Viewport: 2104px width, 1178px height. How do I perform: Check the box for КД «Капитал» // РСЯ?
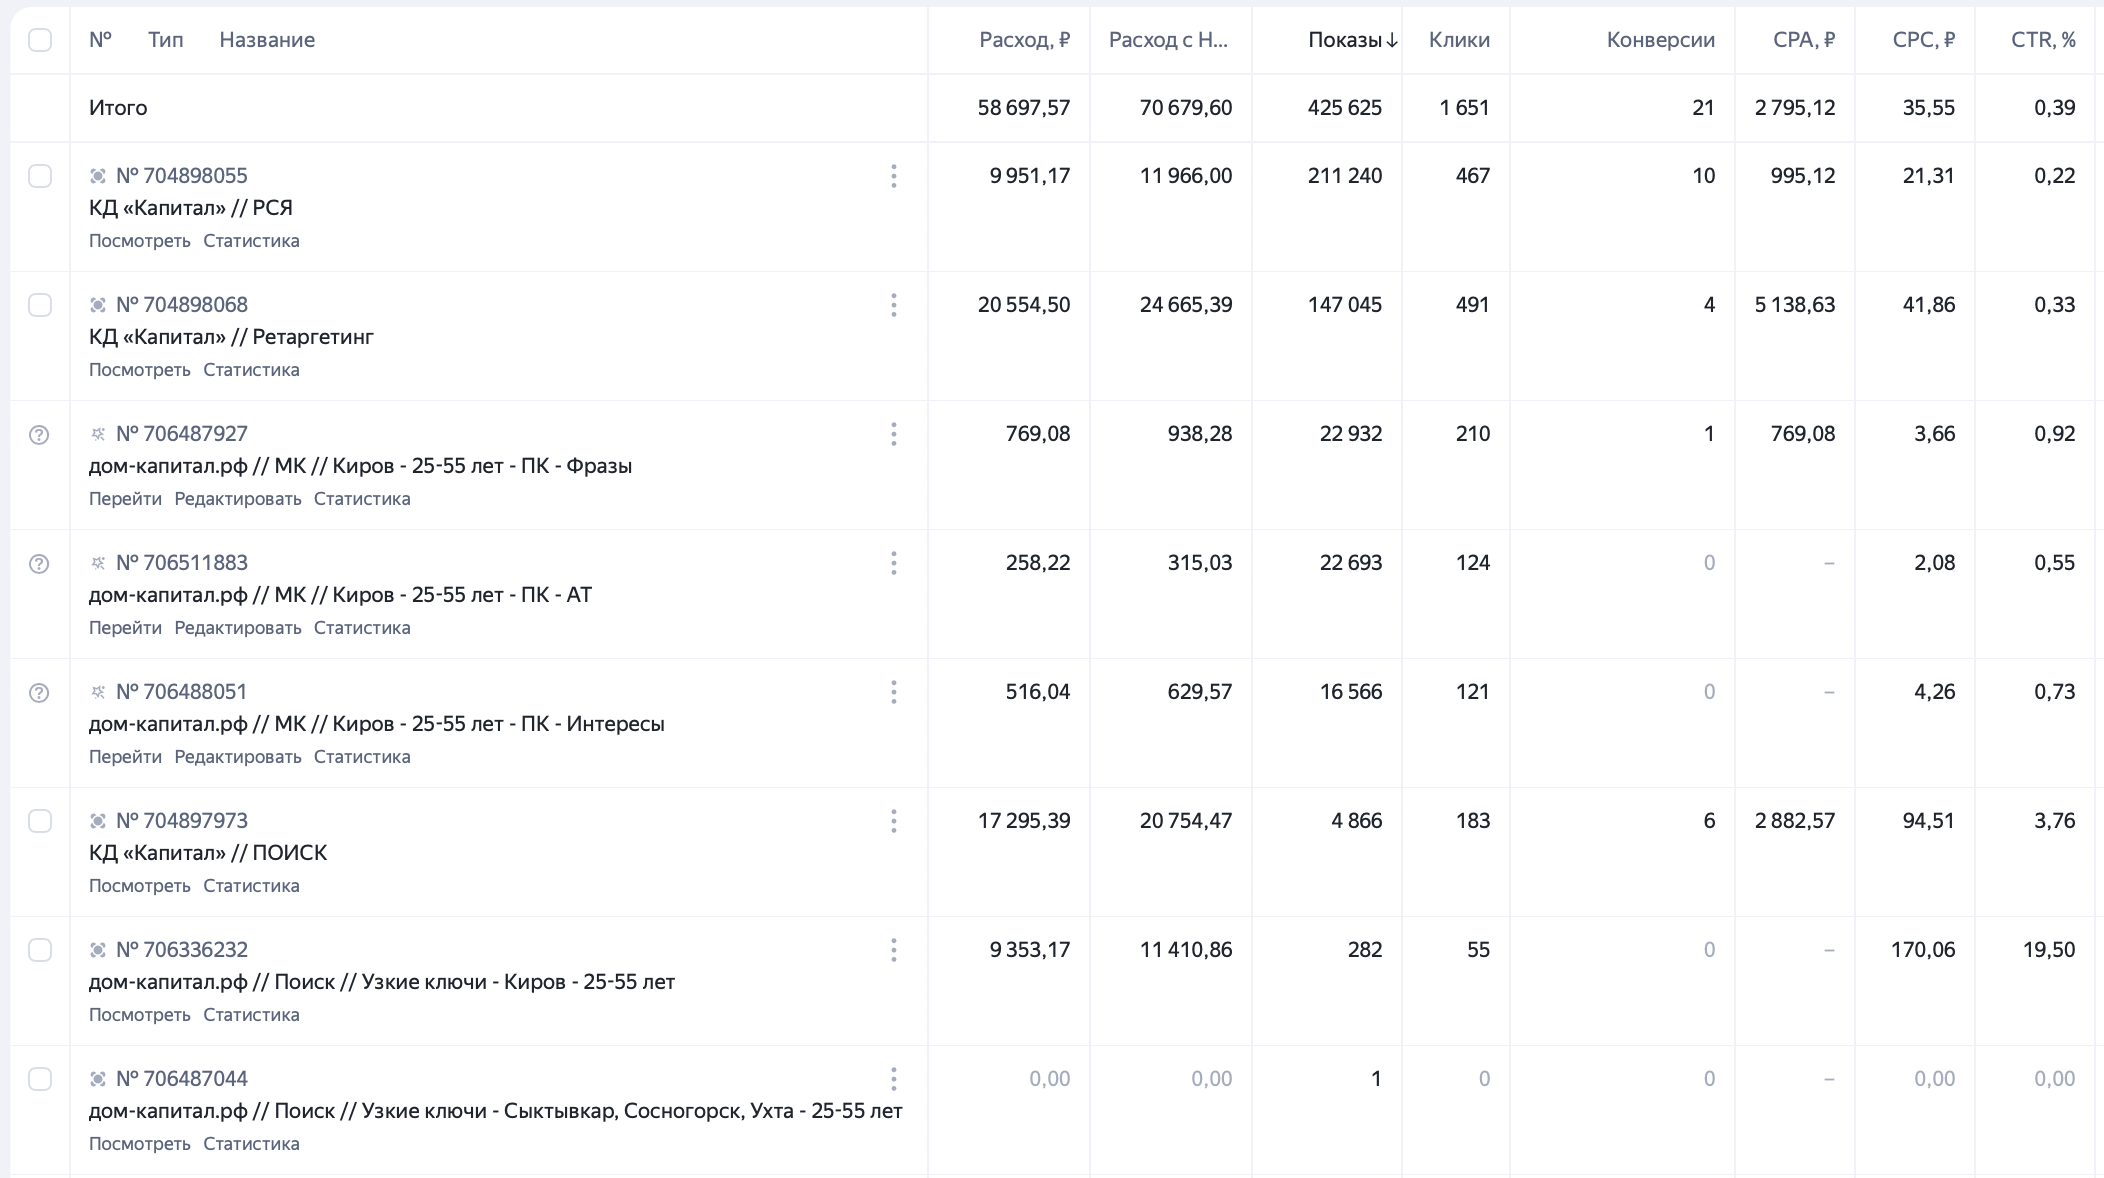(40, 176)
